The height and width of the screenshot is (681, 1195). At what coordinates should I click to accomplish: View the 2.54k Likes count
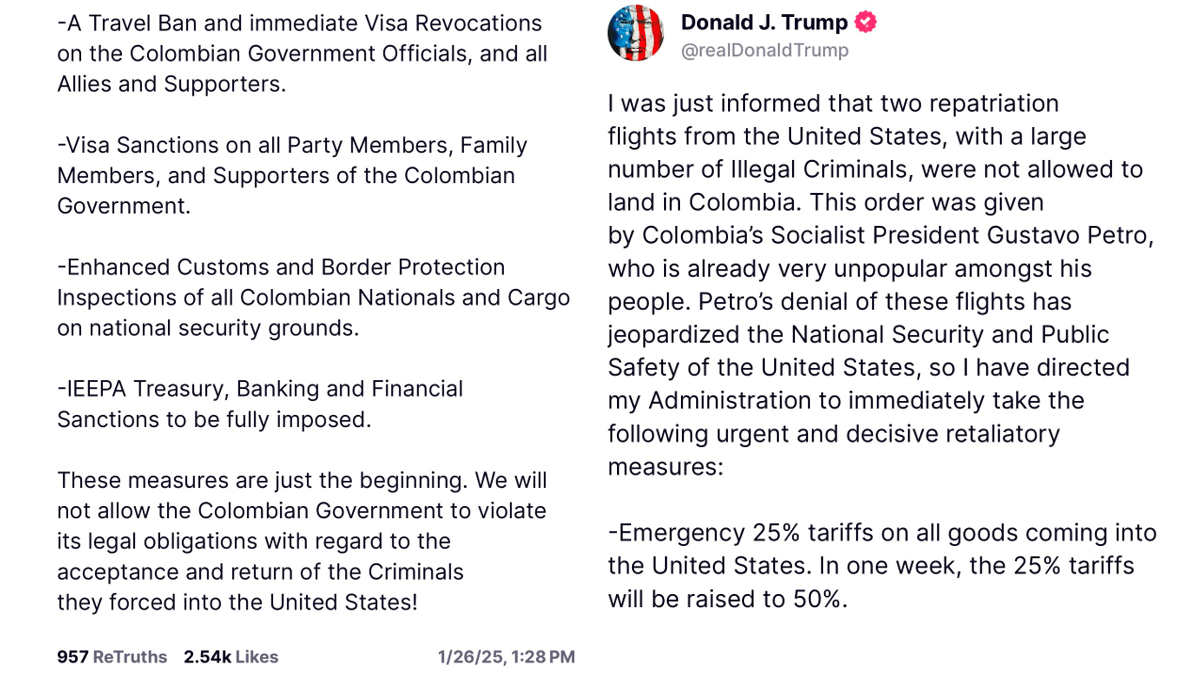231,657
